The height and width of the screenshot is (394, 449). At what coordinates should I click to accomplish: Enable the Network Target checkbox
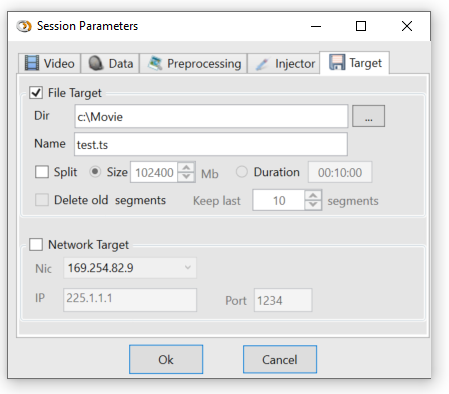point(36,244)
